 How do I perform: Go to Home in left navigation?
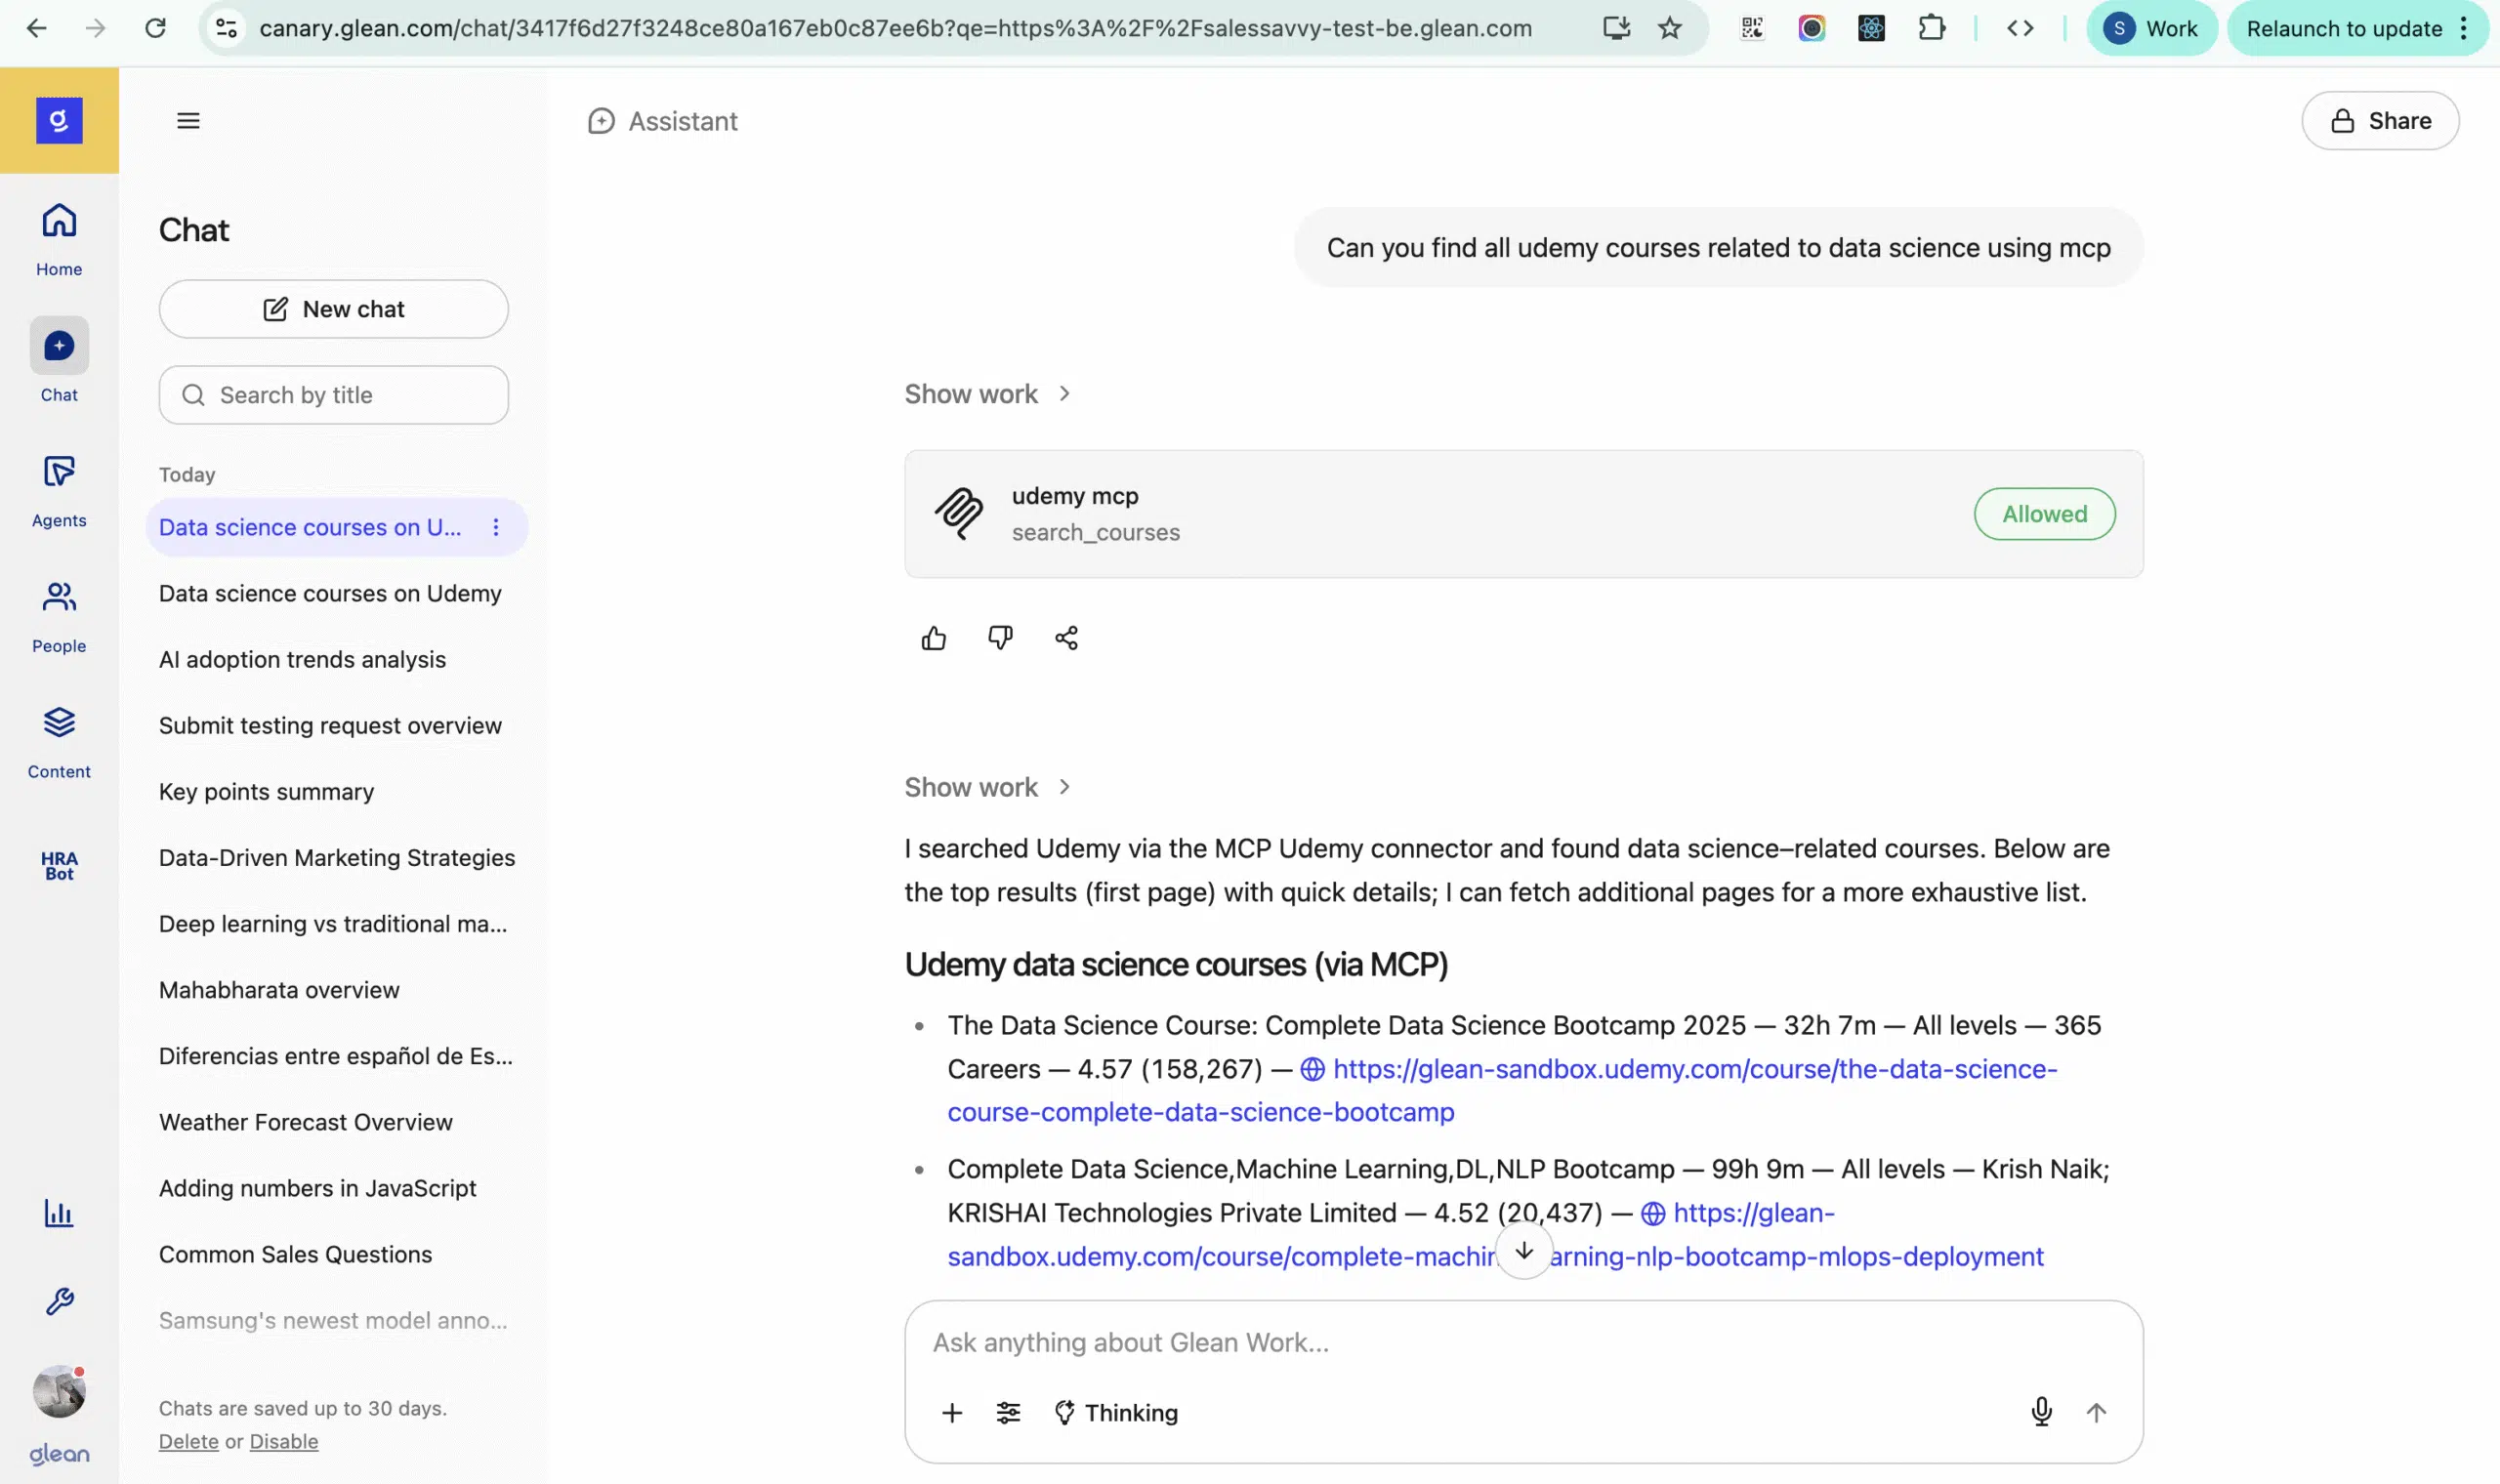(x=59, y=239)
